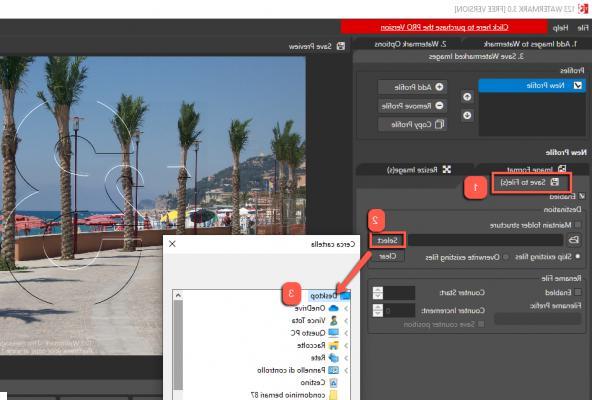Expand the Rete tree node
This screenshot has height=400, width=592.
pos(345,358)
